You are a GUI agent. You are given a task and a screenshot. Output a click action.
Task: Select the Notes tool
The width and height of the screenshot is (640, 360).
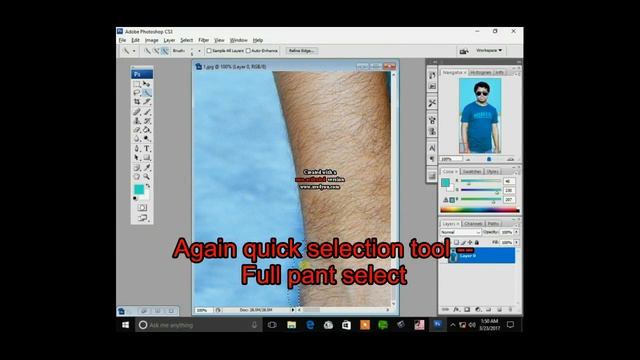[137, 167]
